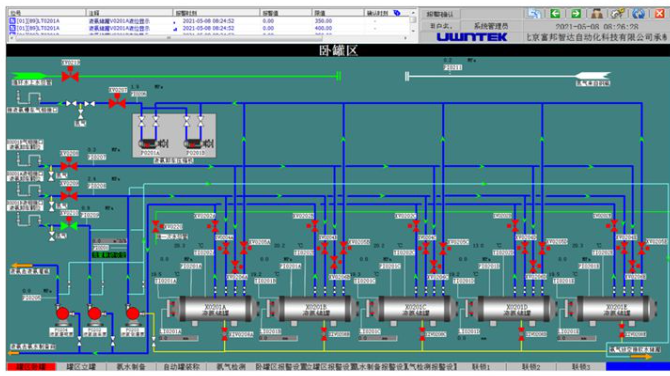Open the user login icon

pos(597,14)
